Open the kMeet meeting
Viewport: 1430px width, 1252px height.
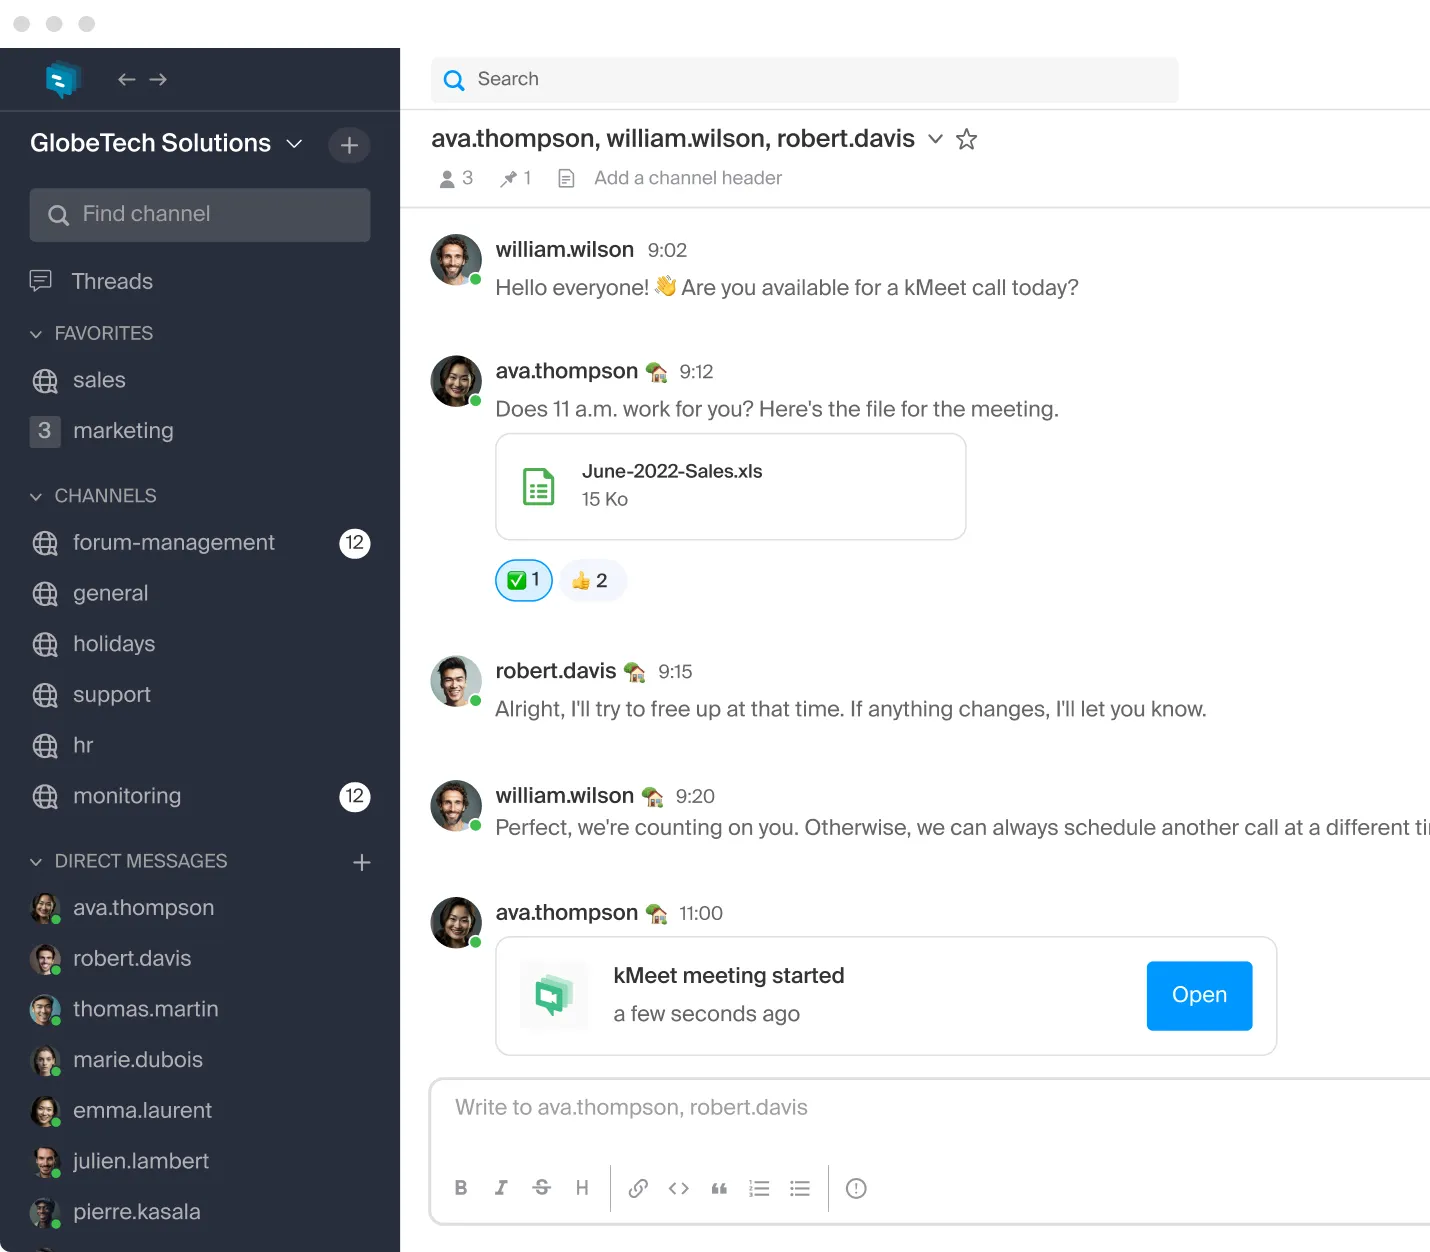tap(1199, 996)
